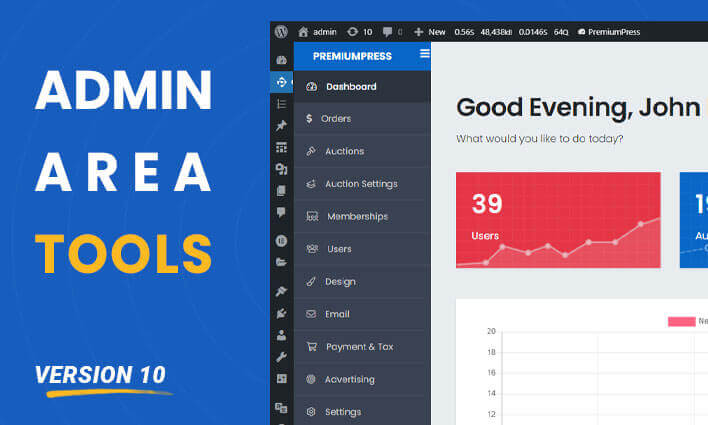Open the PremiumPress admin bar menu
The height and width of the screenshot is (425, 708).
[x=612, y=31]
